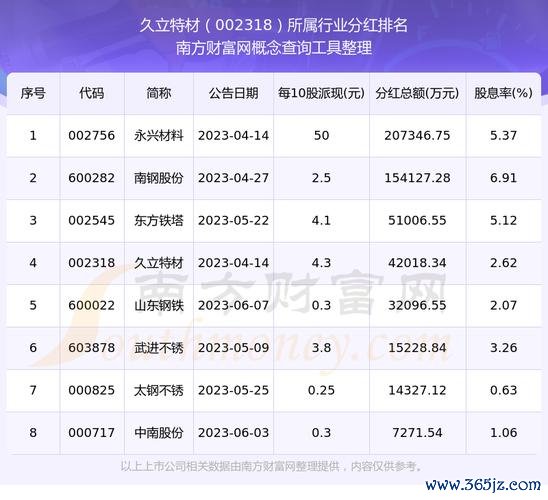Select stock code 603878
Viewport: 548px width, 500px height.
92,348
